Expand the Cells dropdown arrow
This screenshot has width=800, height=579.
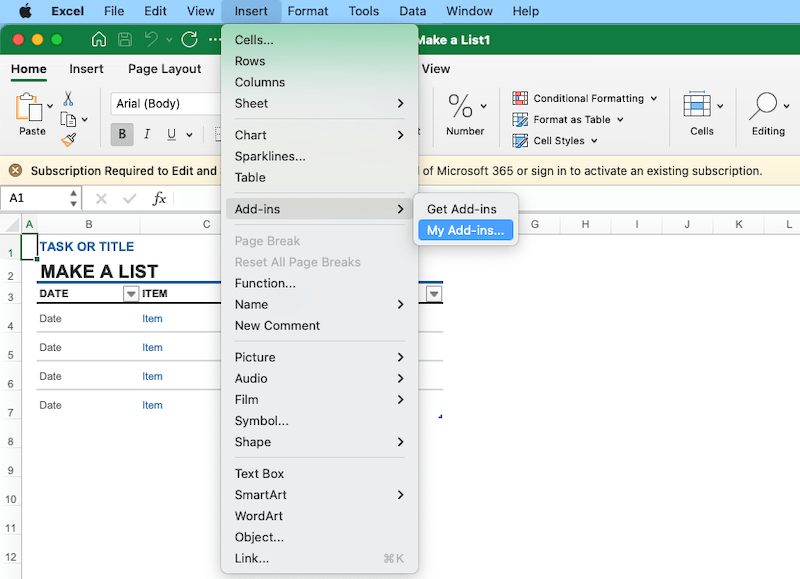point(720,106)
